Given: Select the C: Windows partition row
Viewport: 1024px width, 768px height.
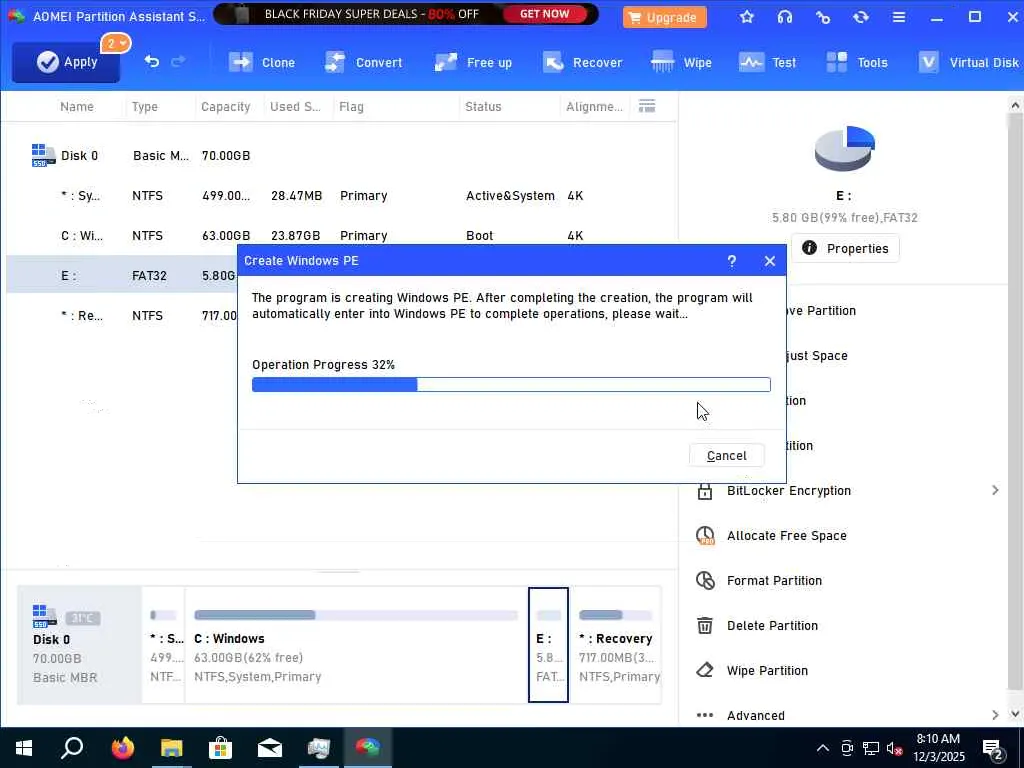Looking at the screenshot, I should point(340,235).
